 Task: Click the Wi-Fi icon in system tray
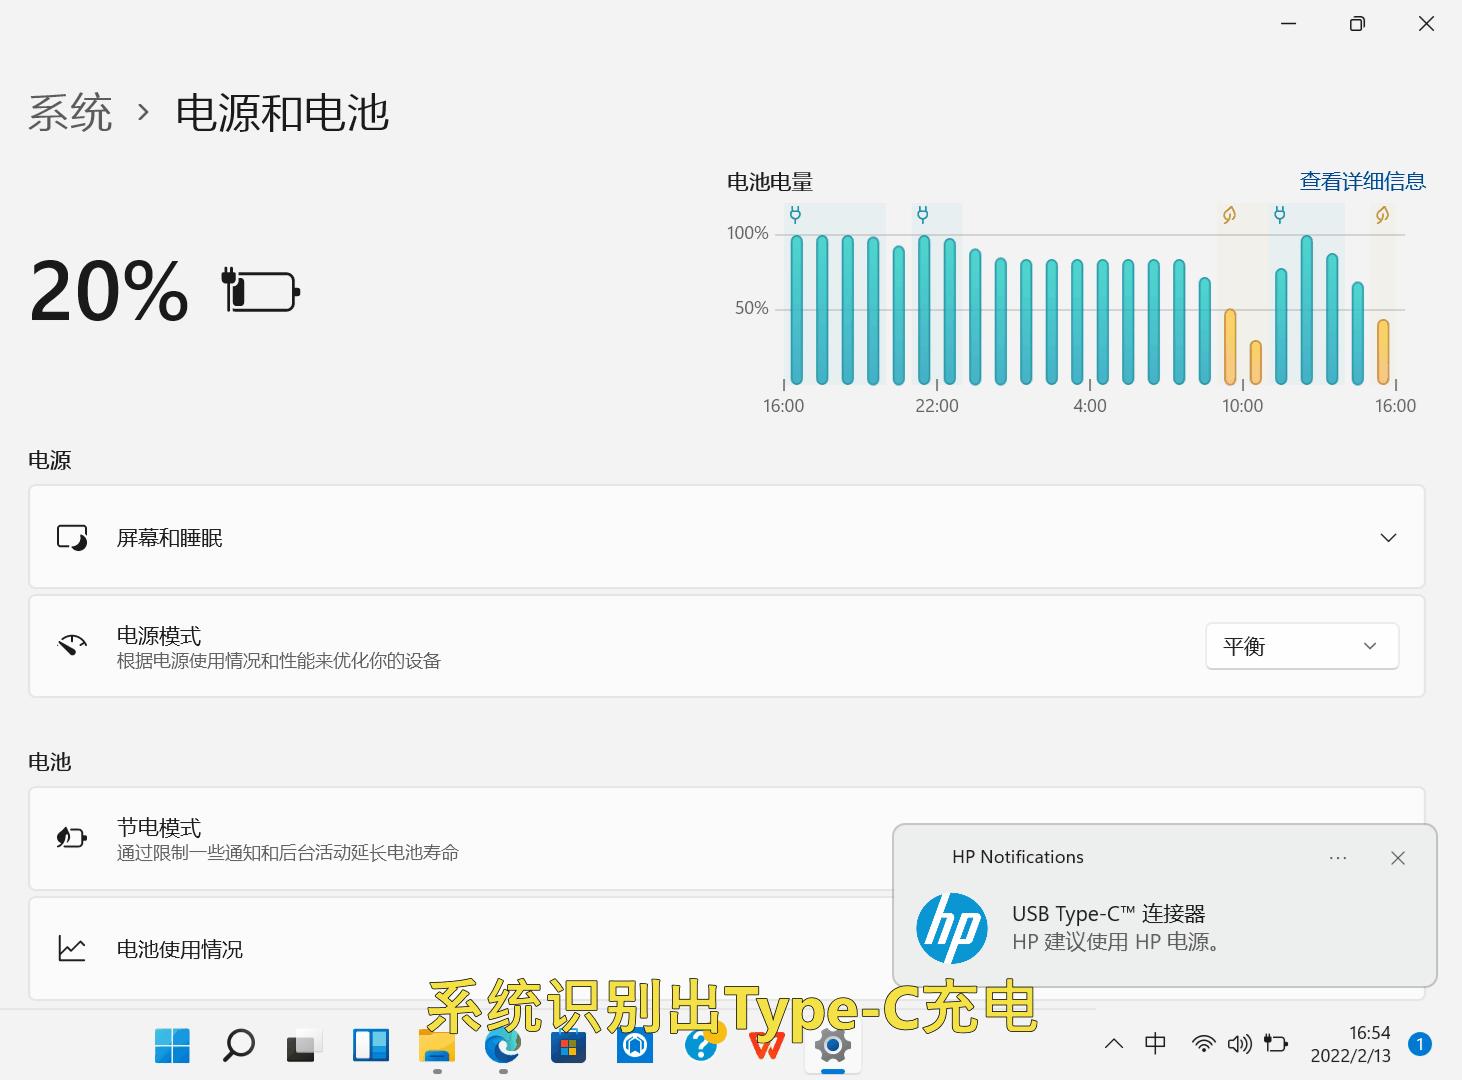[1202, 1043]
